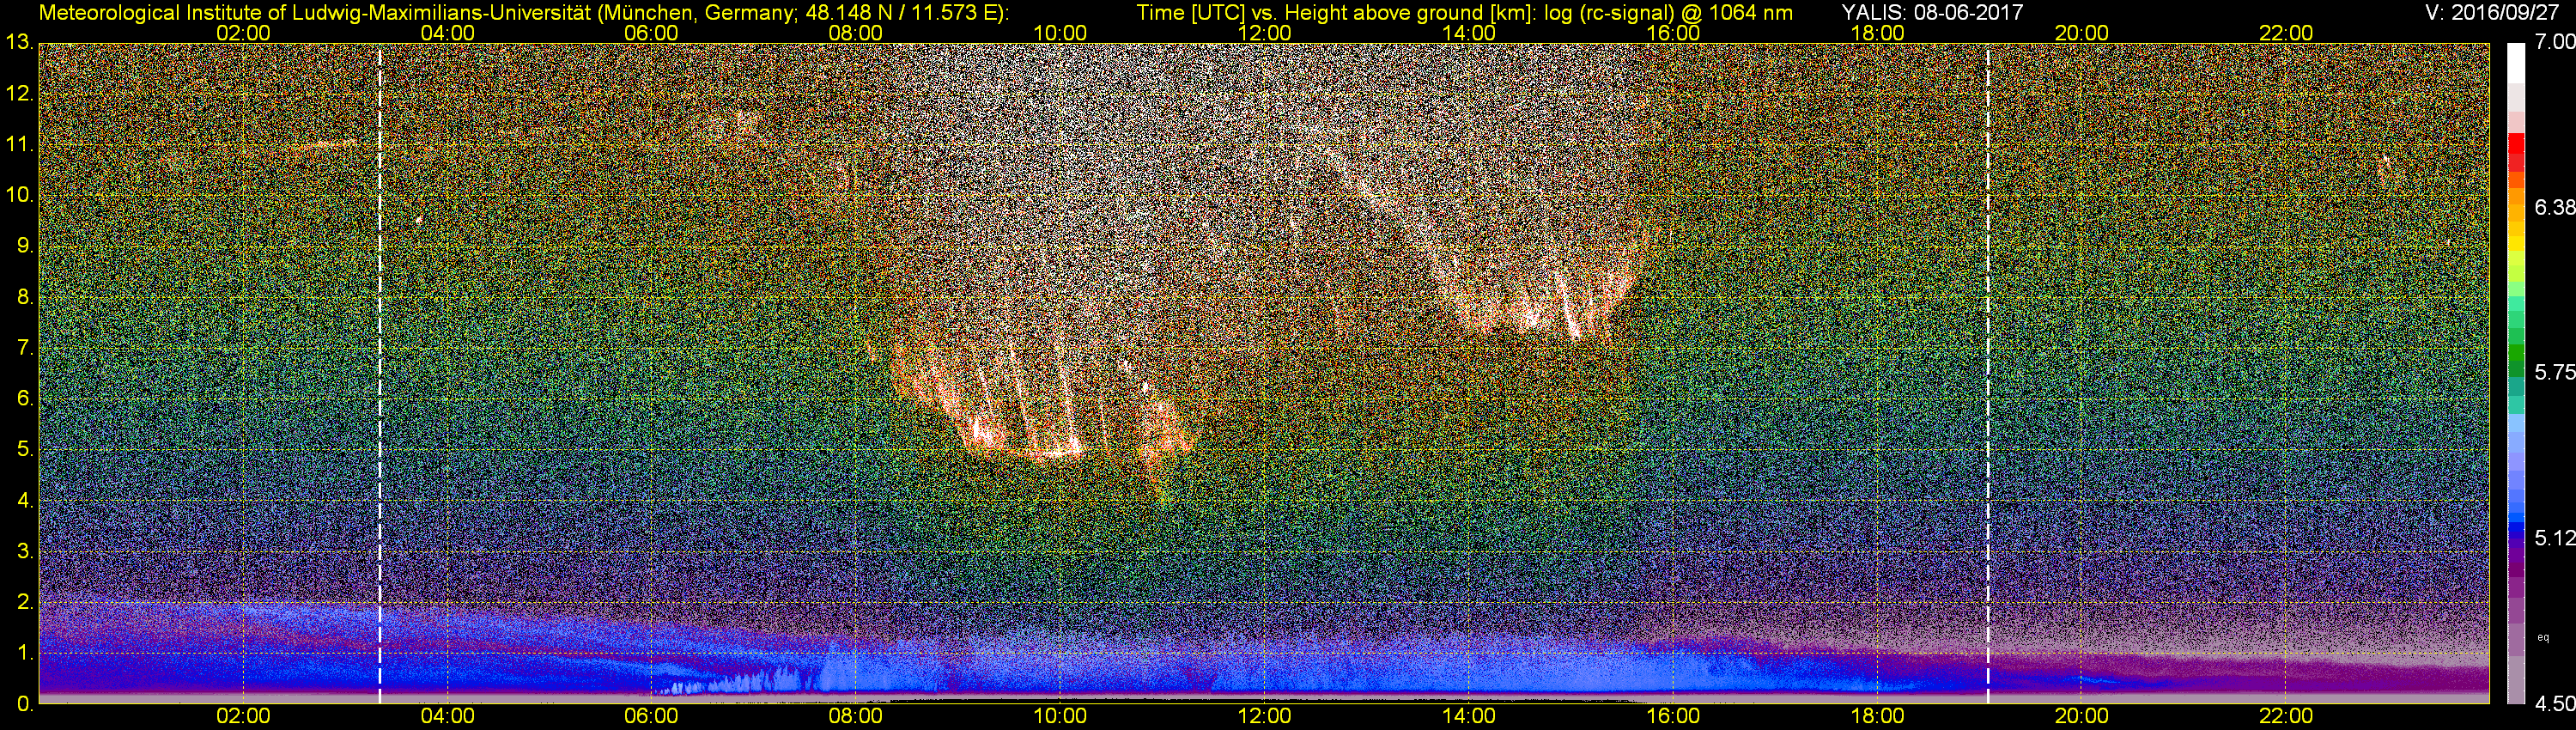Click the small "eq" label beside the color scale

[2543, 637]
